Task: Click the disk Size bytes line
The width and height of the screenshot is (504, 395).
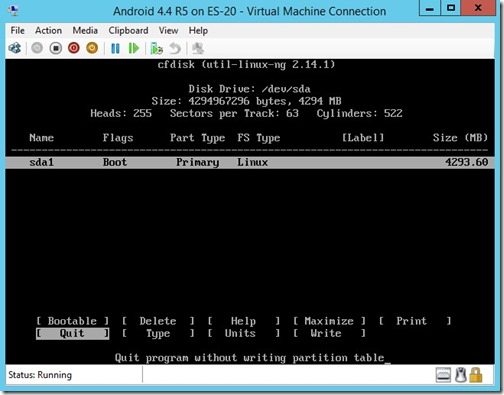Action: 246,101
